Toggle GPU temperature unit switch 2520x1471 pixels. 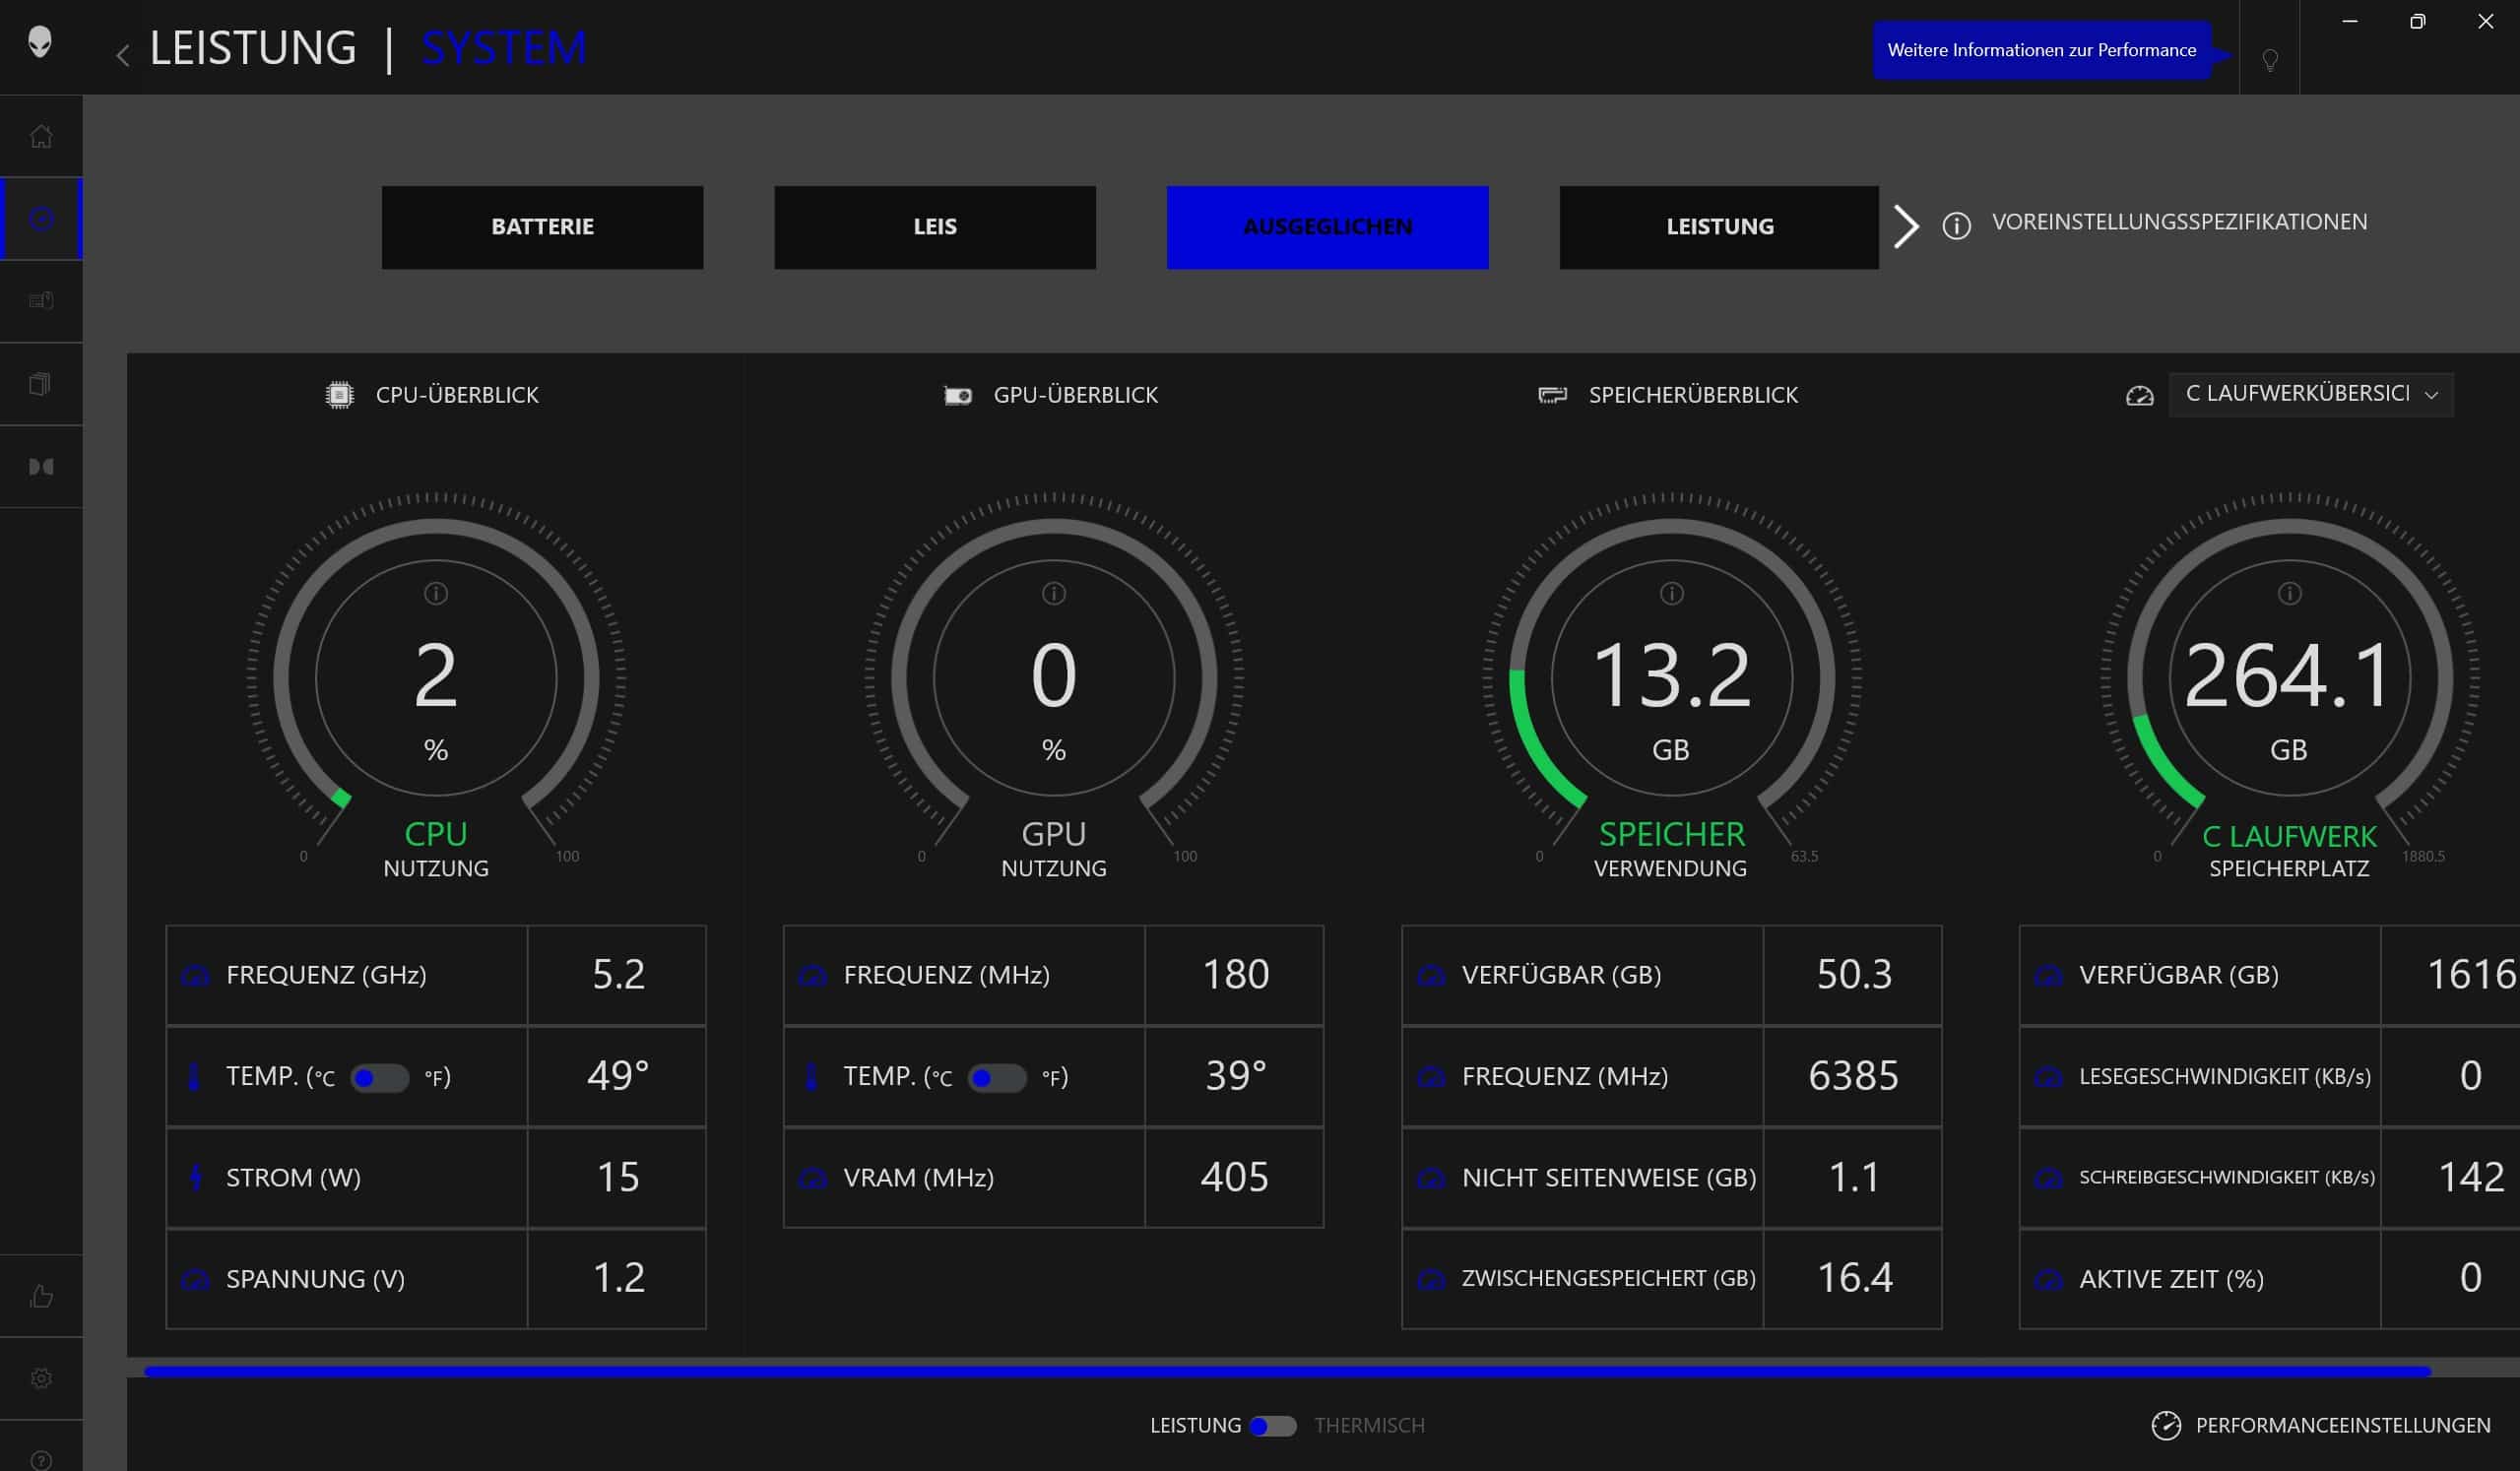pyautogui.click(x=997, y=1077)
